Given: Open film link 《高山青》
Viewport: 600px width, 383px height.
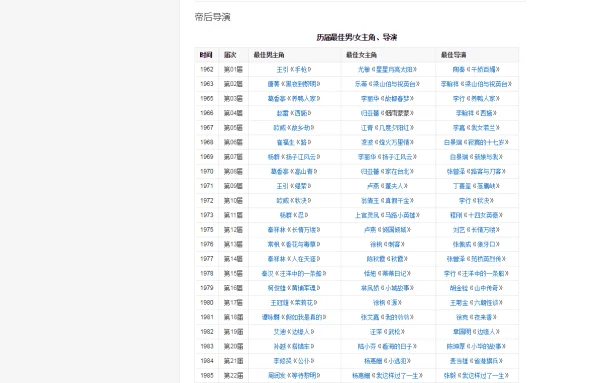Looking at the screenshot, I should [304, 171].
